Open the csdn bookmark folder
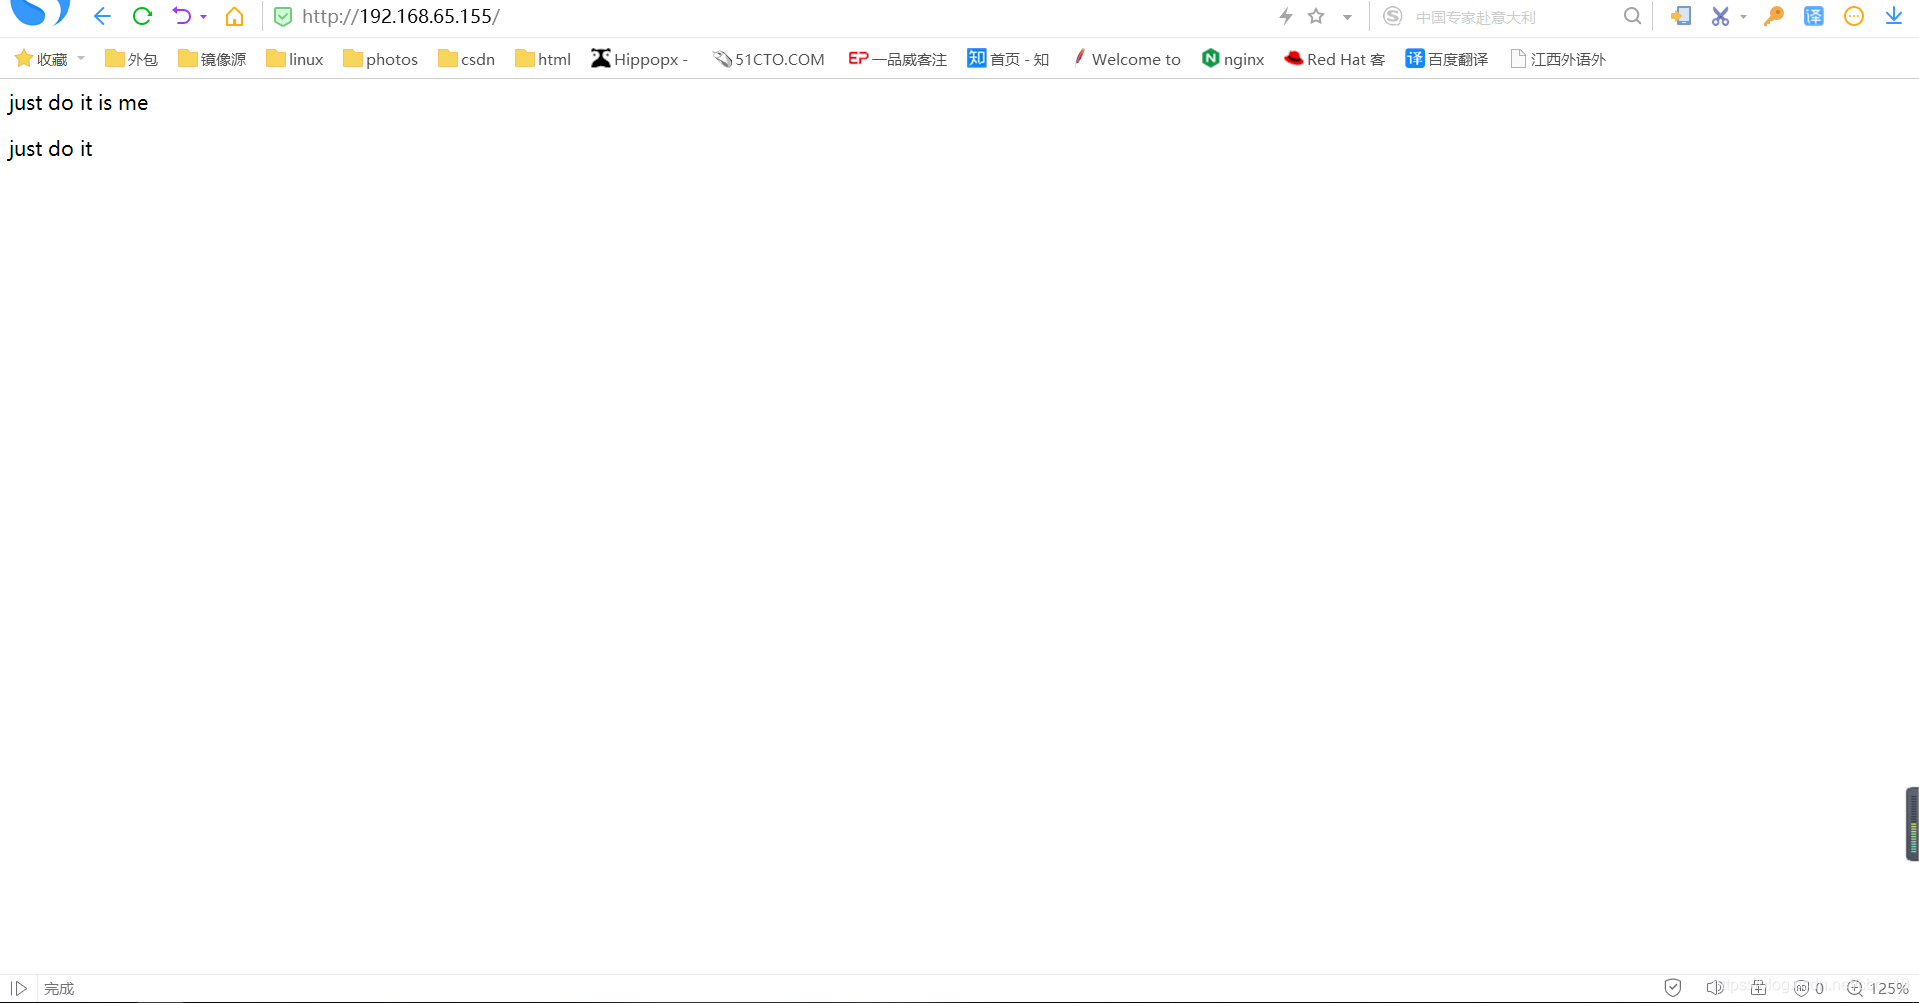 [466, 59]
